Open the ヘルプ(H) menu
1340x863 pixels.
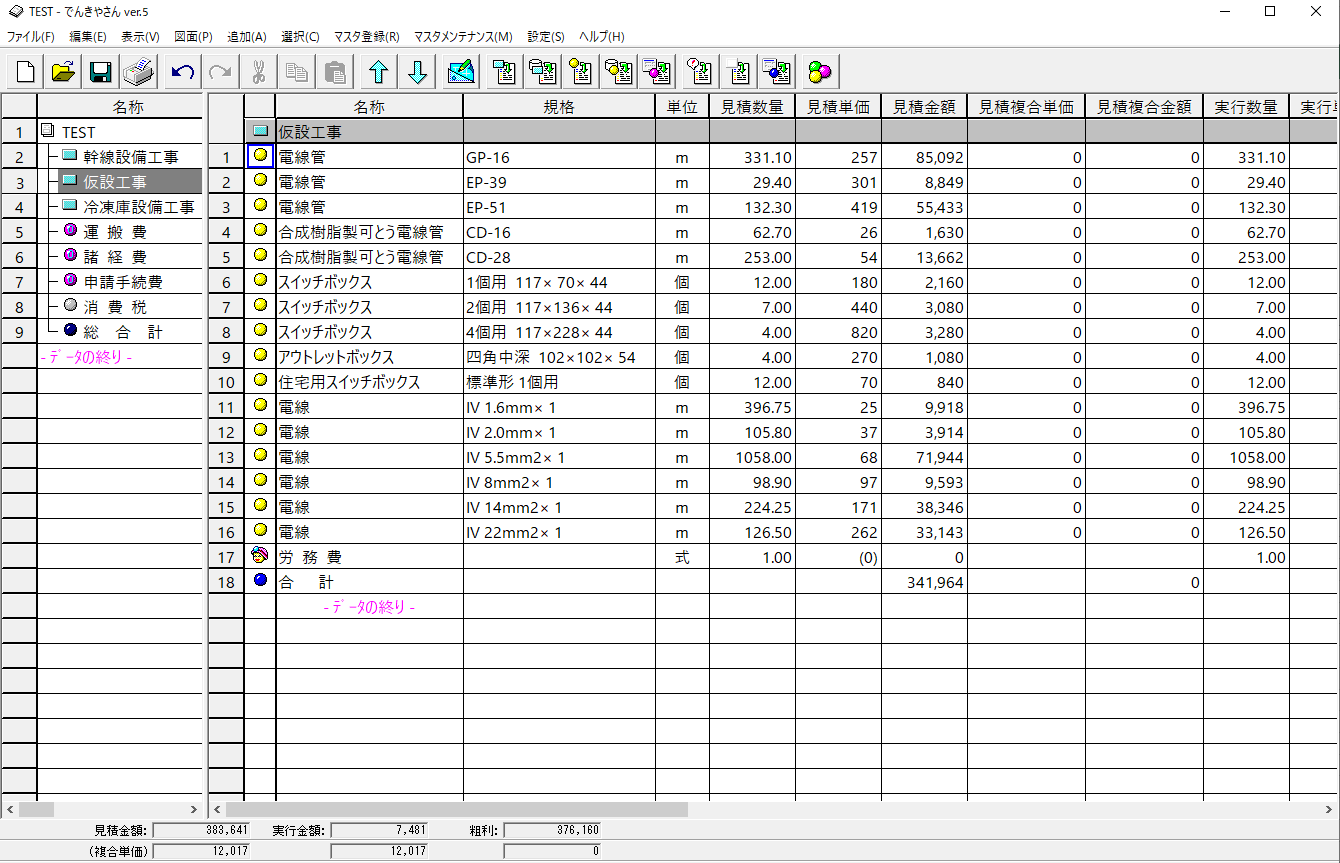pos(602,36)
